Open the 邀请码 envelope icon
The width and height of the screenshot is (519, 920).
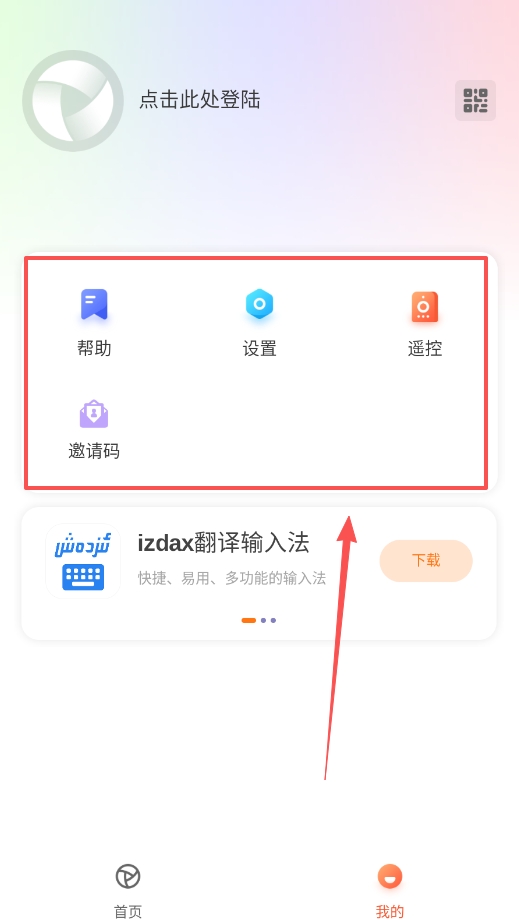[x=94, y=414]
